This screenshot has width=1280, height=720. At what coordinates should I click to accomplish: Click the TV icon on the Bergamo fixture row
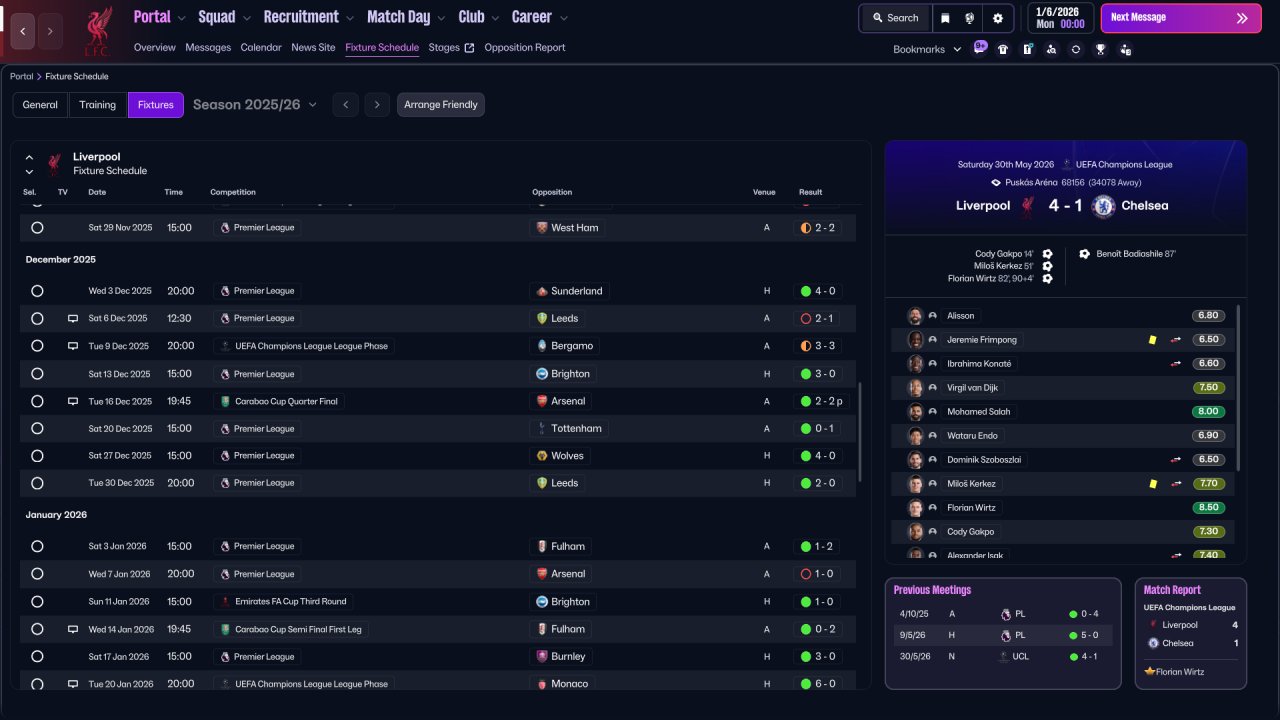[73, 346]
